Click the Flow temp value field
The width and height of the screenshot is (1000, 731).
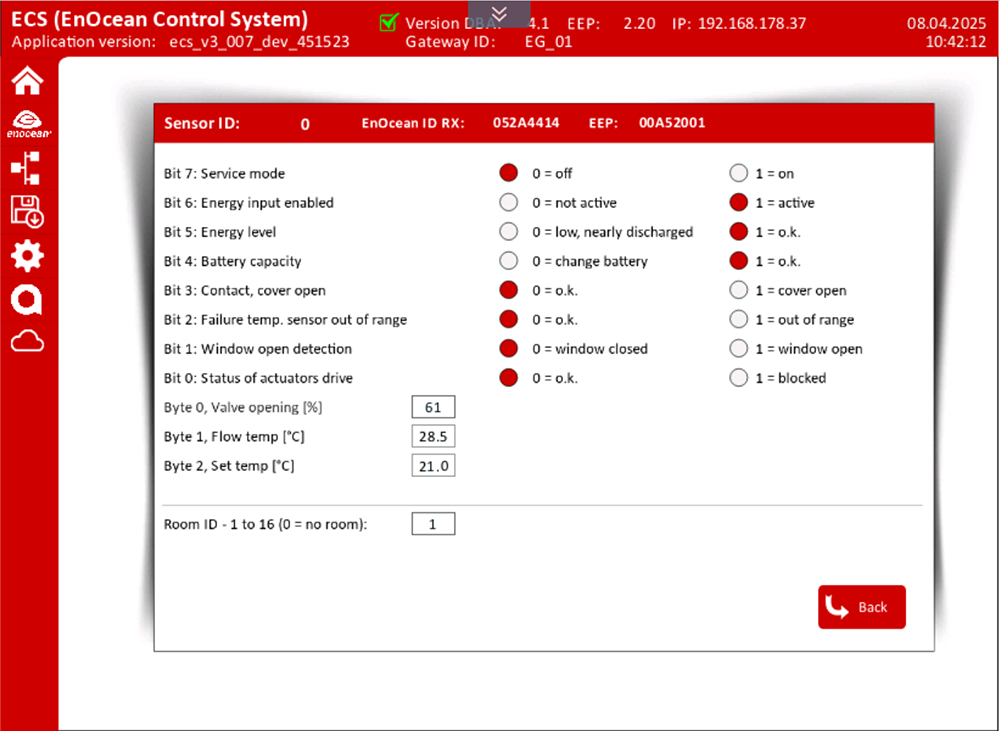pyautogui.click(x=433, y=436)
